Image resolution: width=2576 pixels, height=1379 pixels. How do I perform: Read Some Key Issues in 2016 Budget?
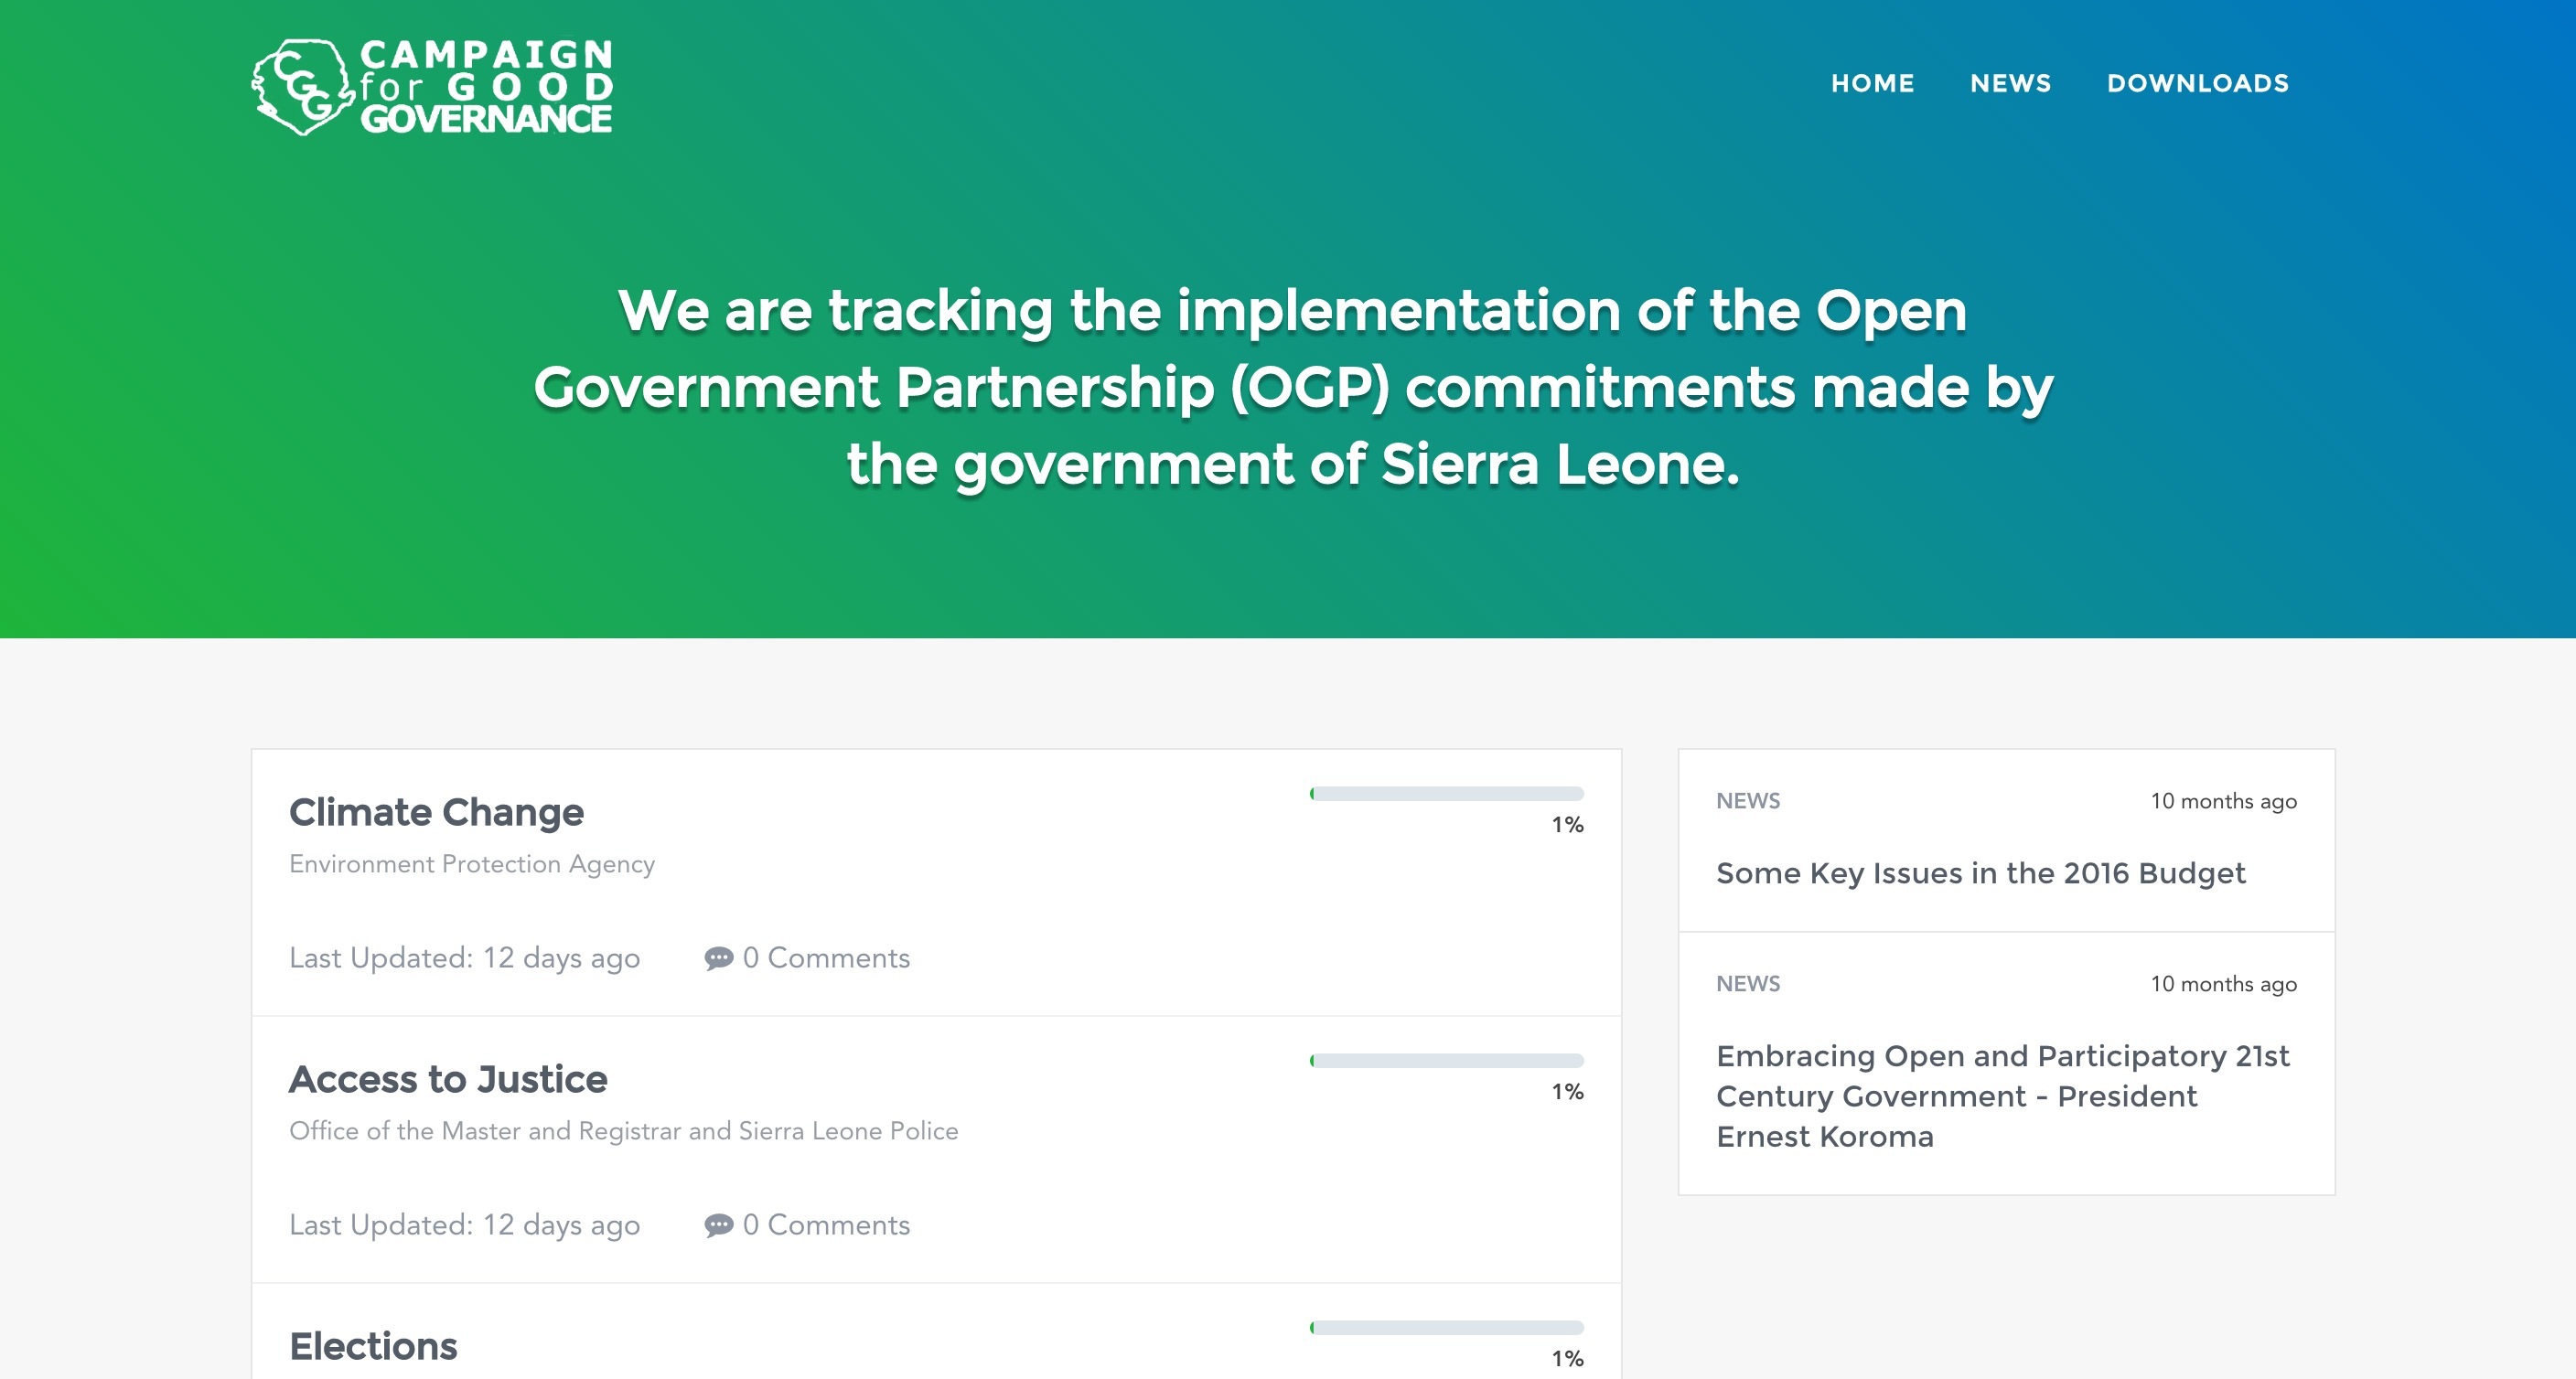pyautogui.click(x=1980, y=873)
